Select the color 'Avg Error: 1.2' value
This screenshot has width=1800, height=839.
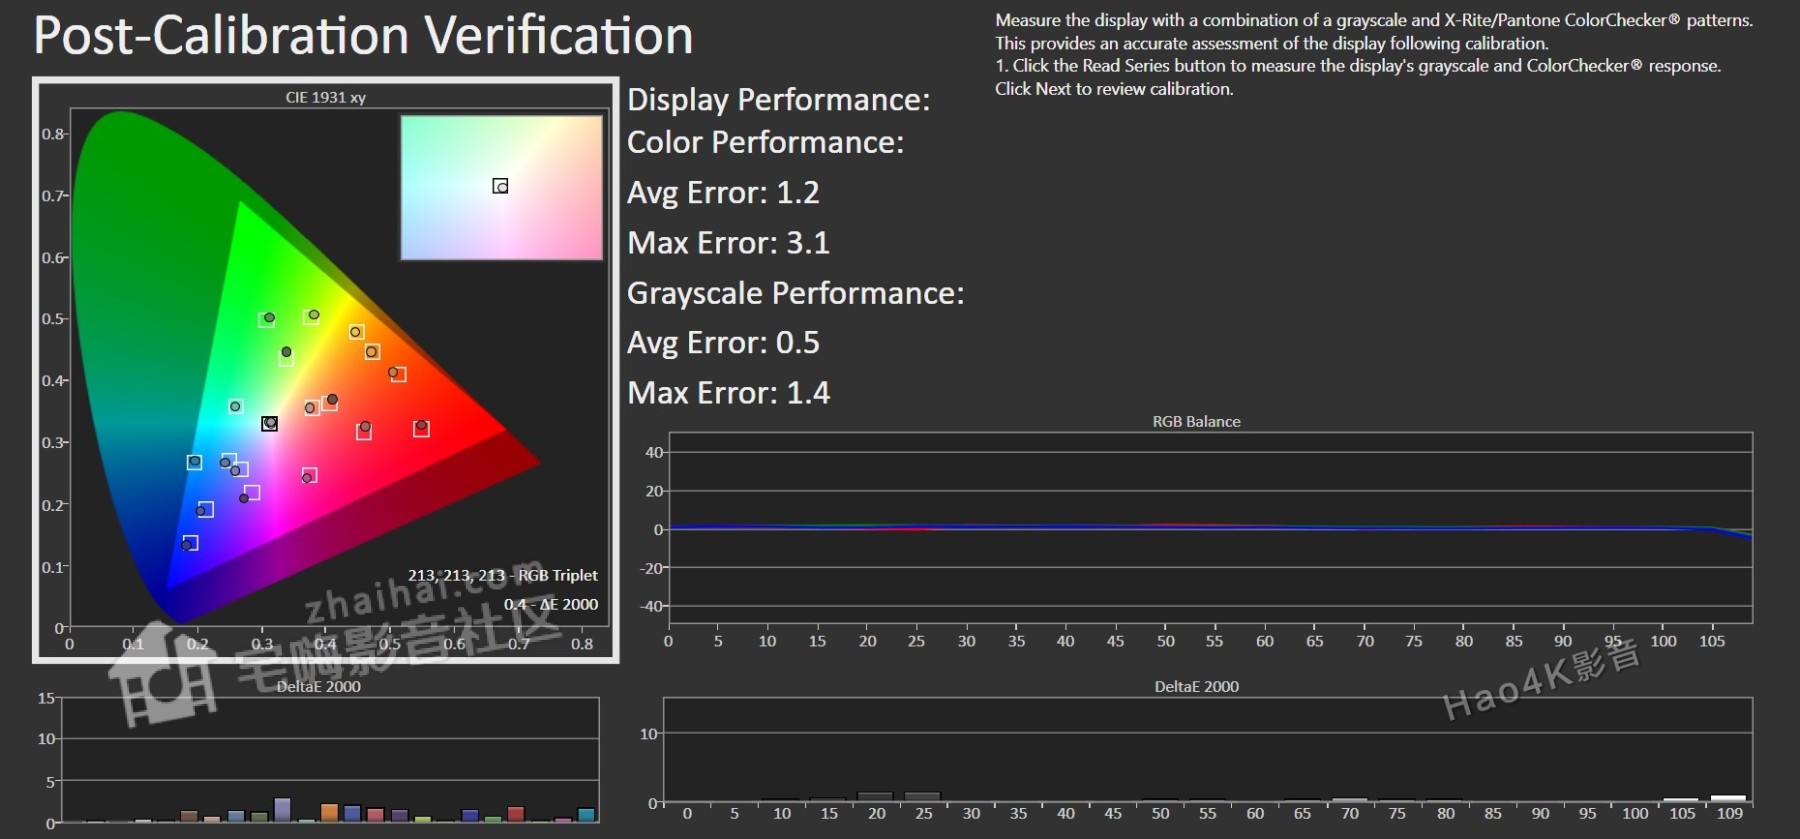click(x=723, y=192)
